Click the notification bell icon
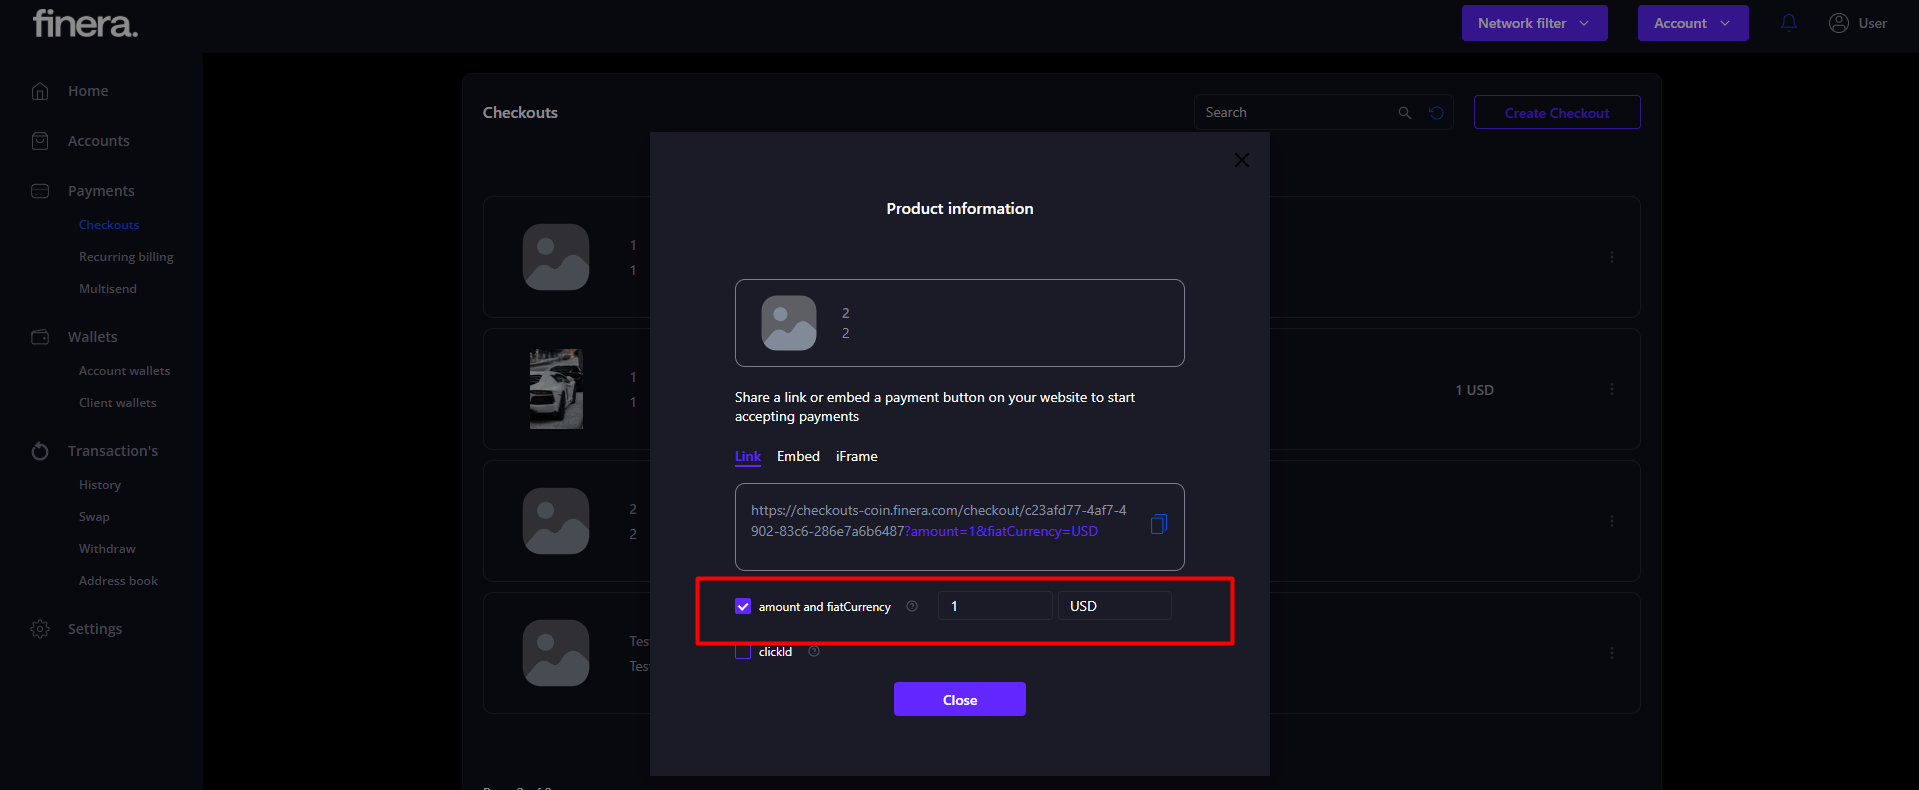The height and width of the screenshot is (790, 1919). [1789, 23]
